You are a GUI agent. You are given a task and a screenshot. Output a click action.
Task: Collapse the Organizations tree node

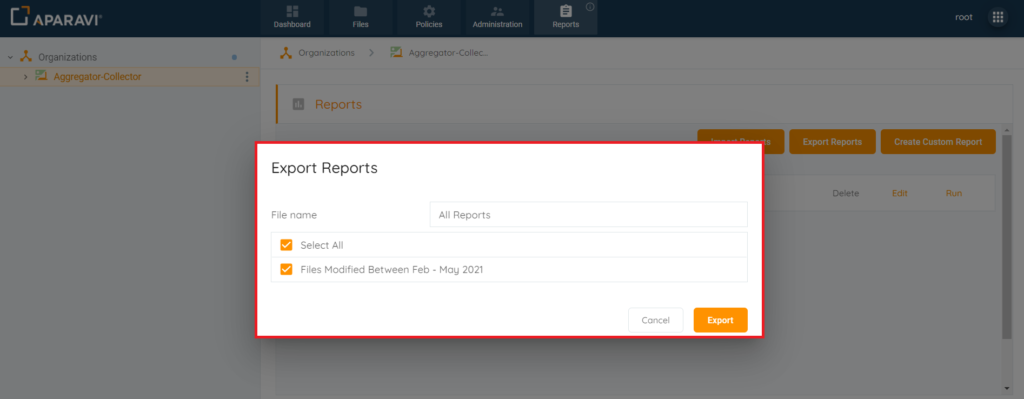[x=10, y=57]
